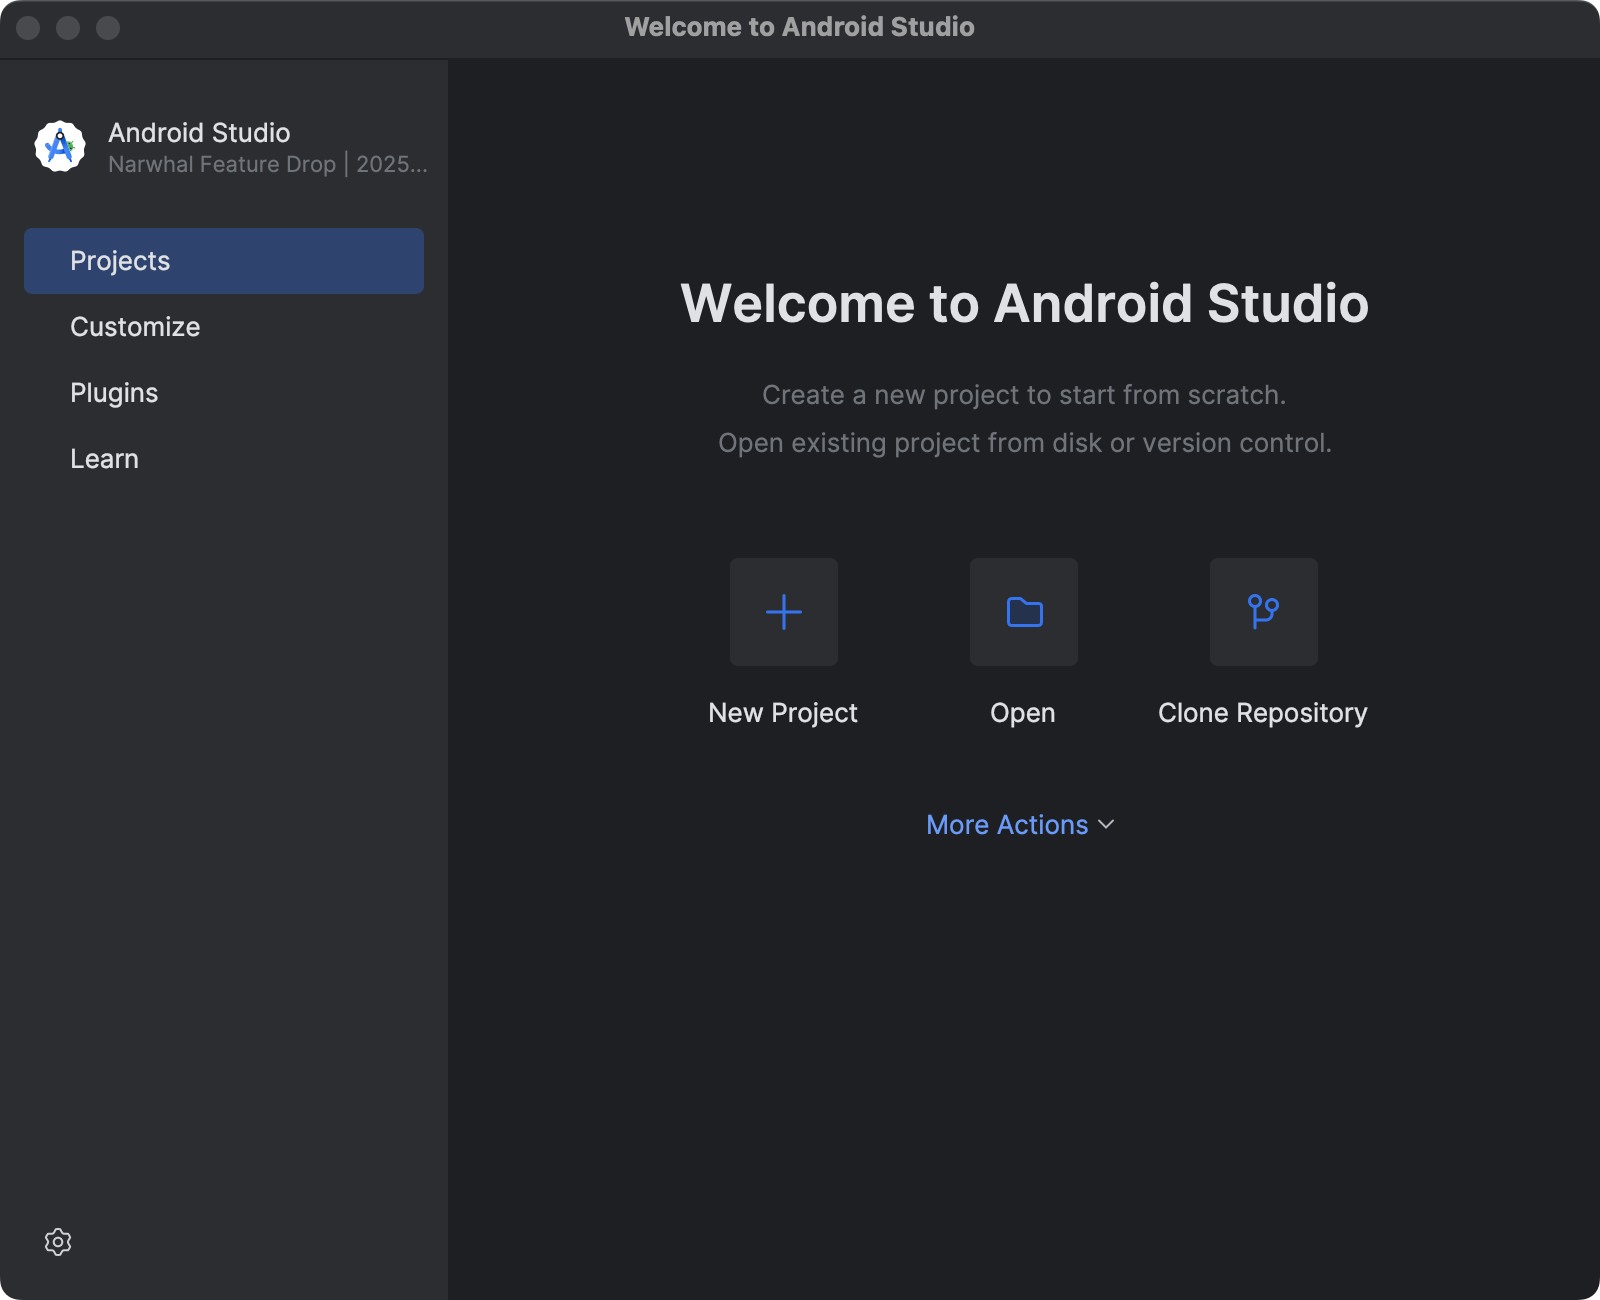Open More Actions menu
Viewport: 1600px width, 1300px height.
(x=1007, y=824)
